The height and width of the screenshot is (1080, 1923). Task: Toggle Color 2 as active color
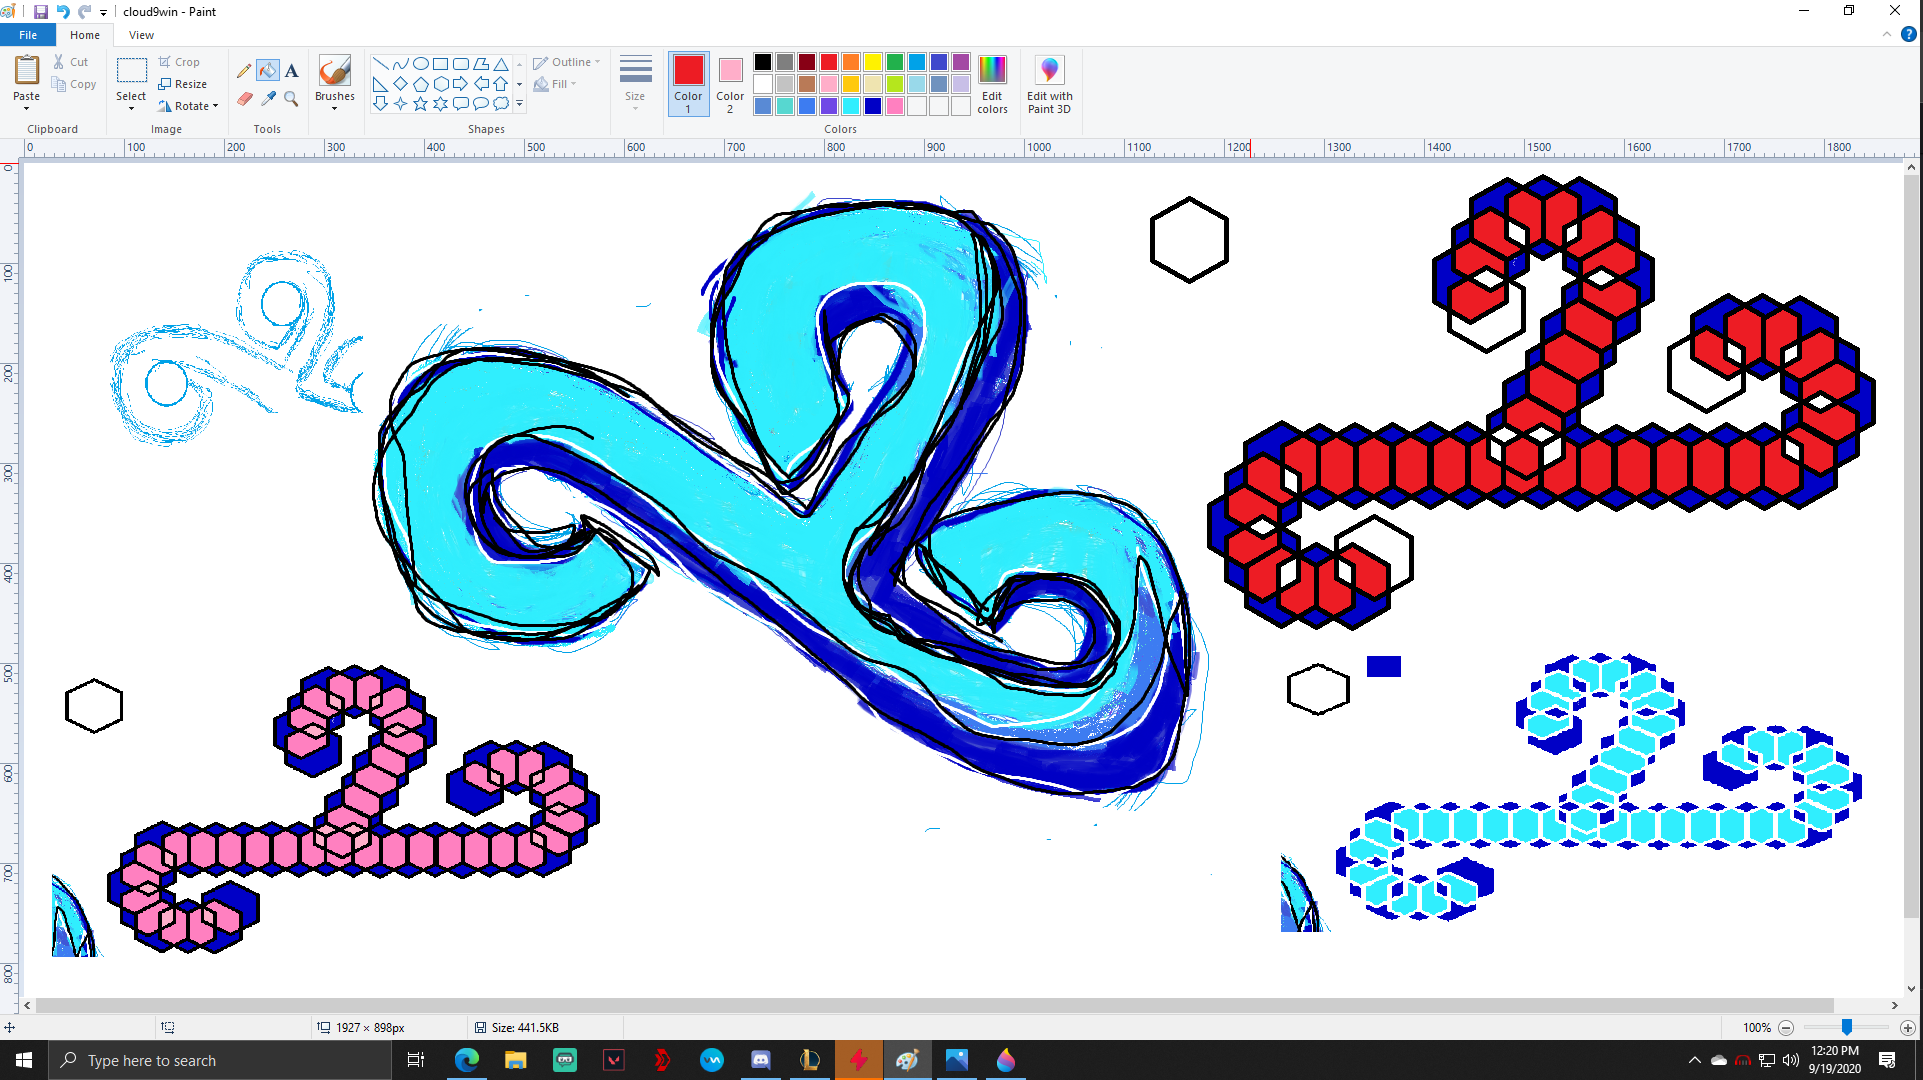tap(730, 84)
